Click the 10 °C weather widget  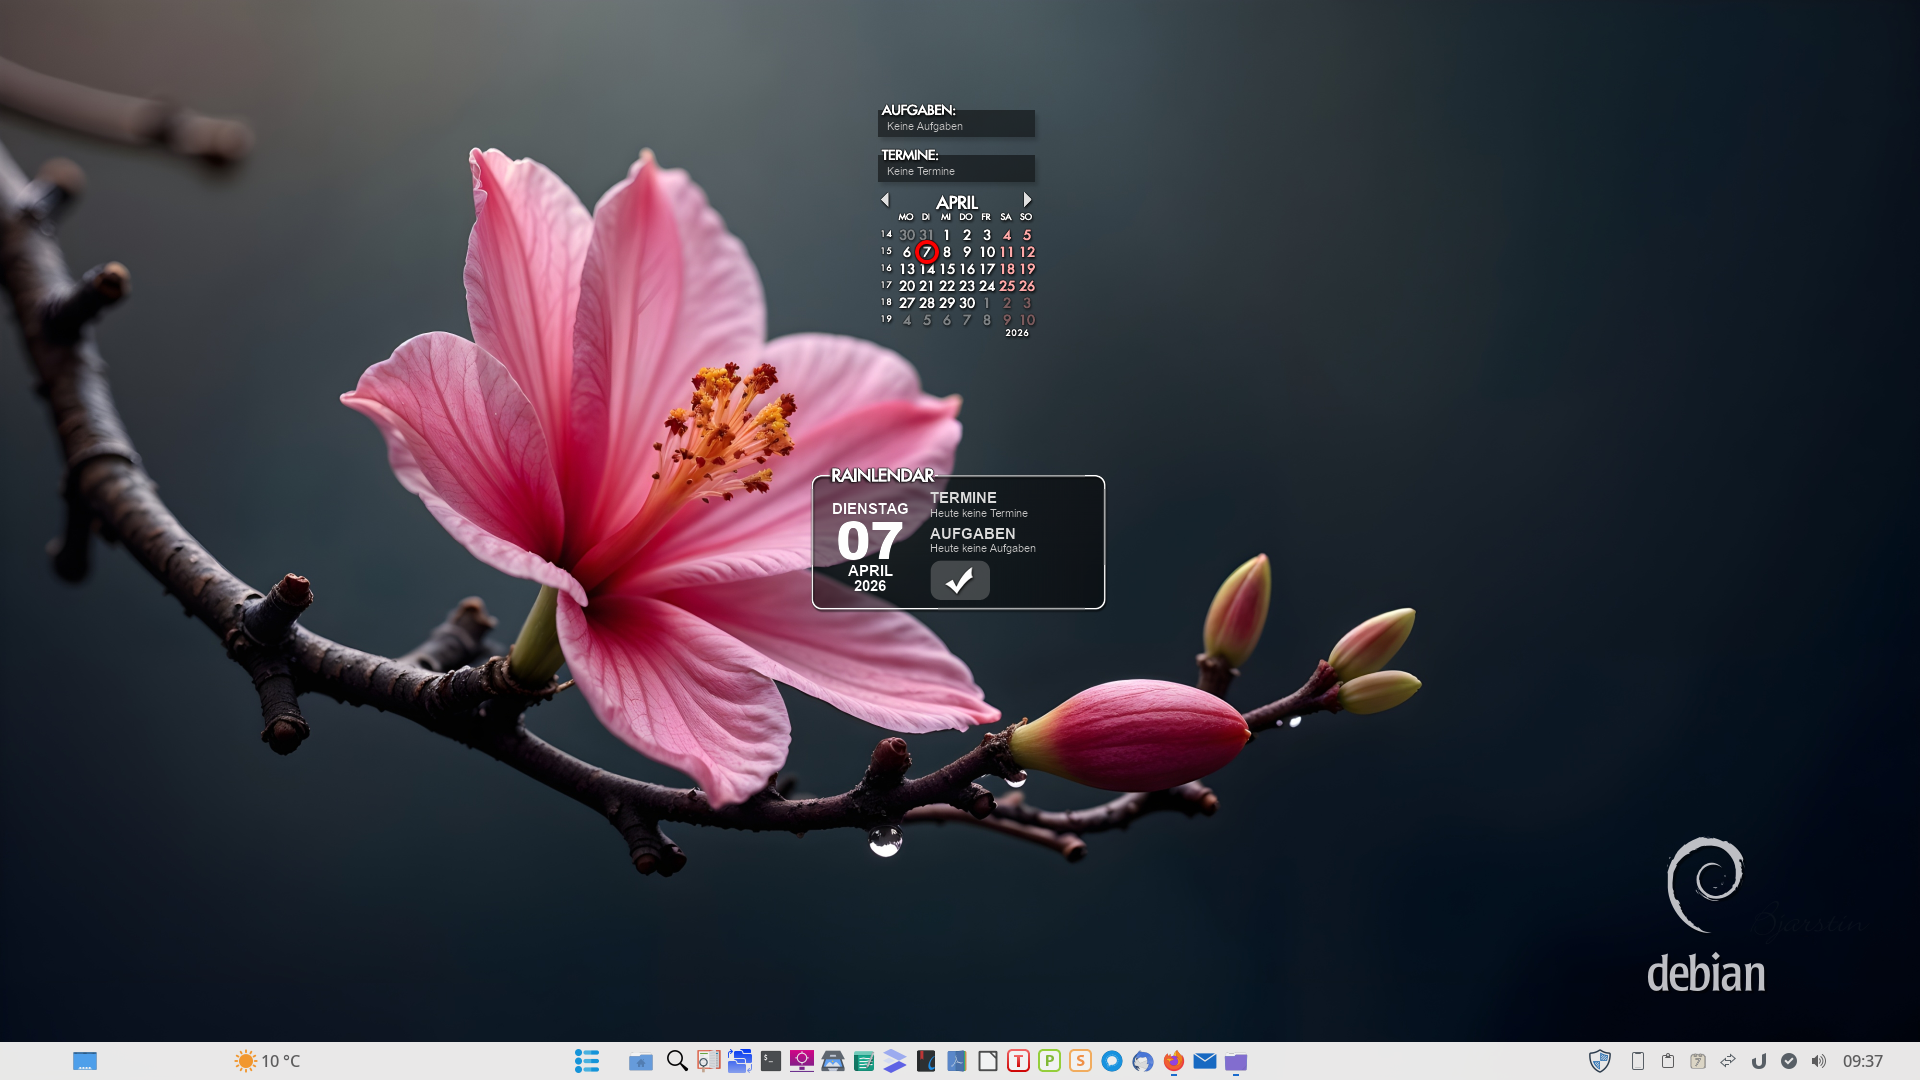[267, 1061]
